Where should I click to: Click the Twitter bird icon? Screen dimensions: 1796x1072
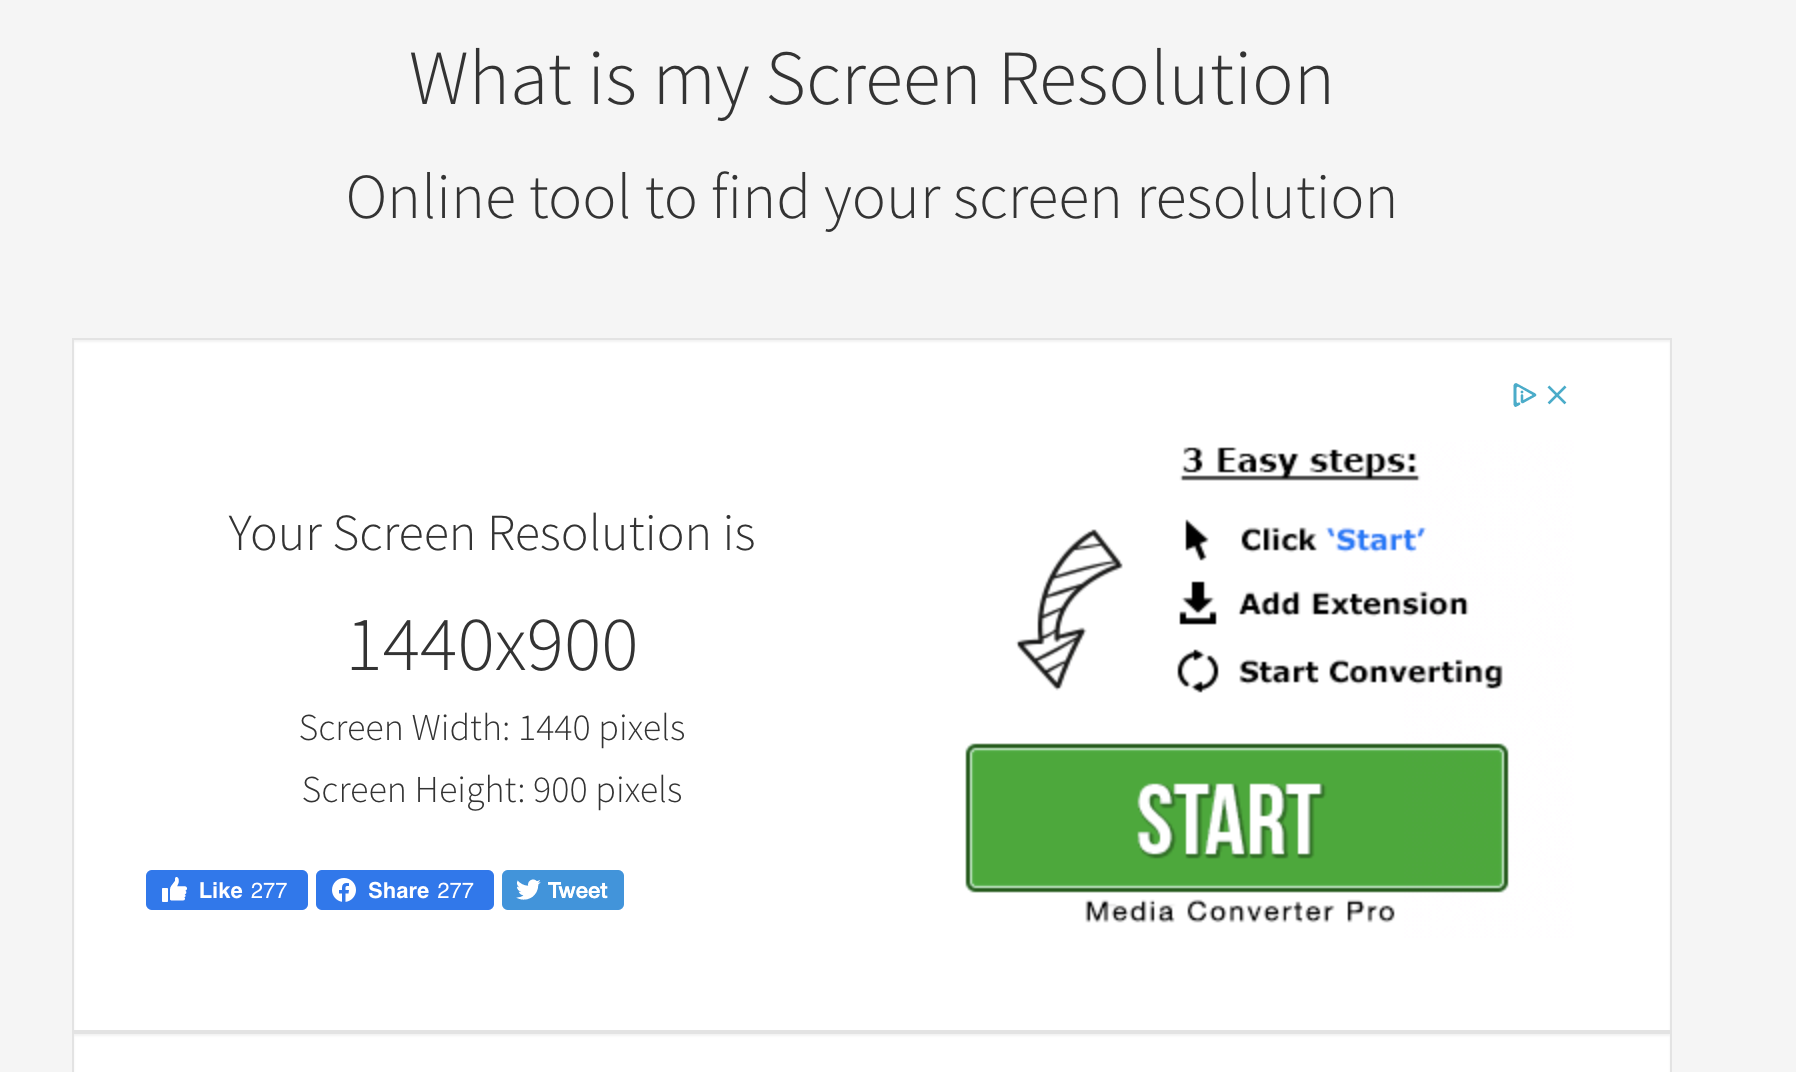coord(528,890)
